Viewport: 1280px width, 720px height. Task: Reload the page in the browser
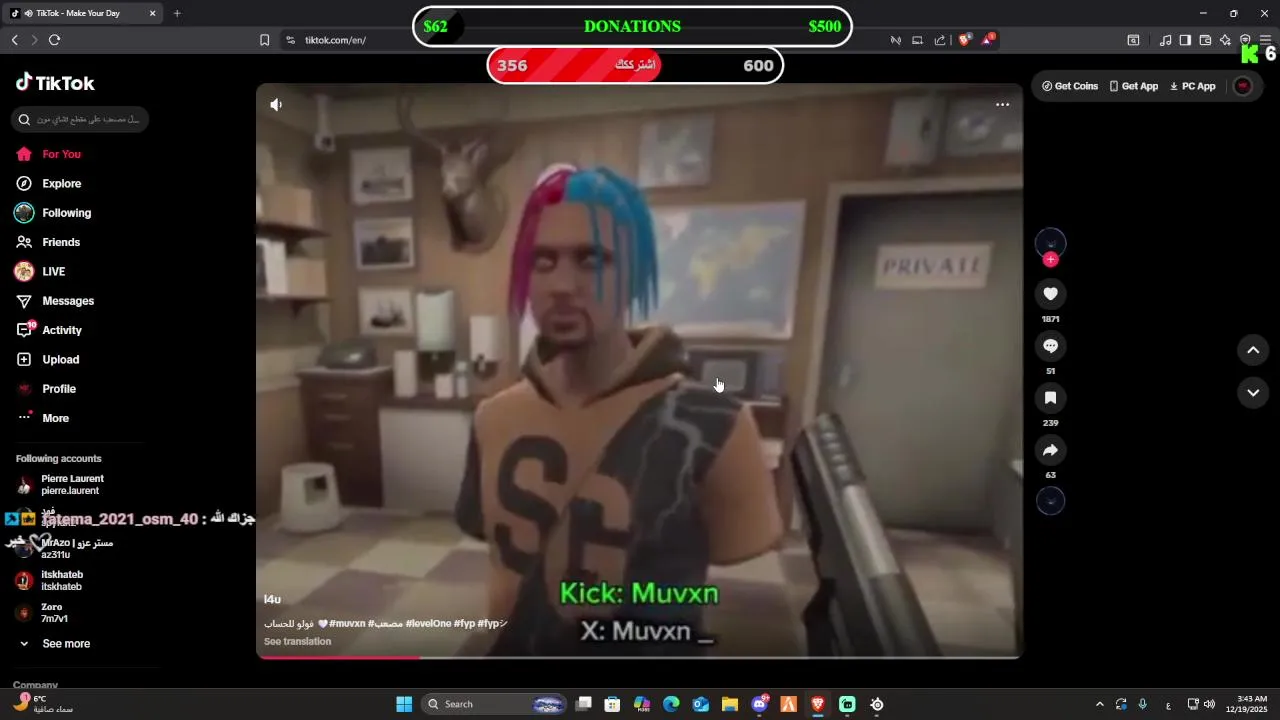coord(54,40)
